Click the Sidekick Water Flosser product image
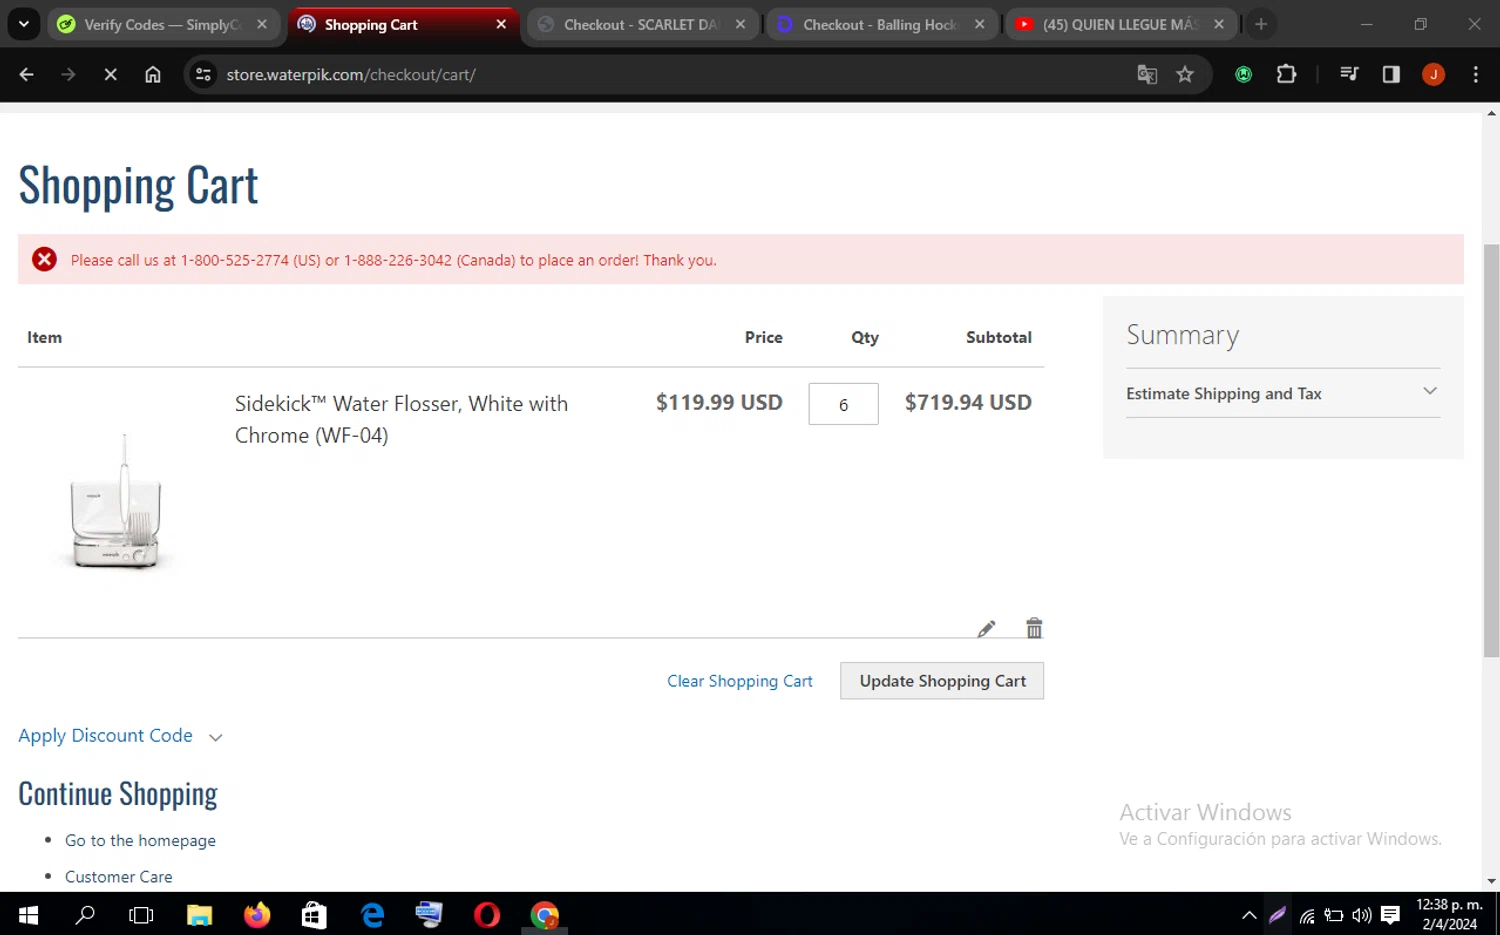The image size is (1500, 935). pos(117,502)
